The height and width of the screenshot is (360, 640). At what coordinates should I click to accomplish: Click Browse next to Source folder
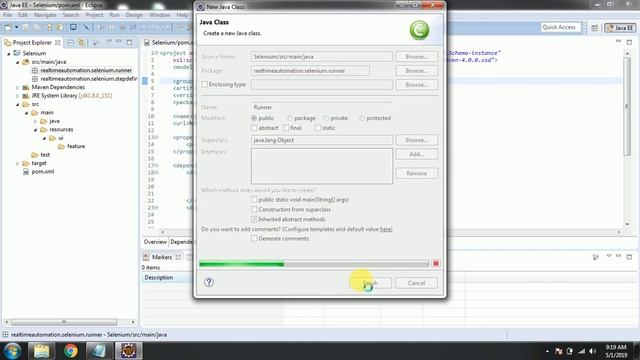tap(416, 57)
